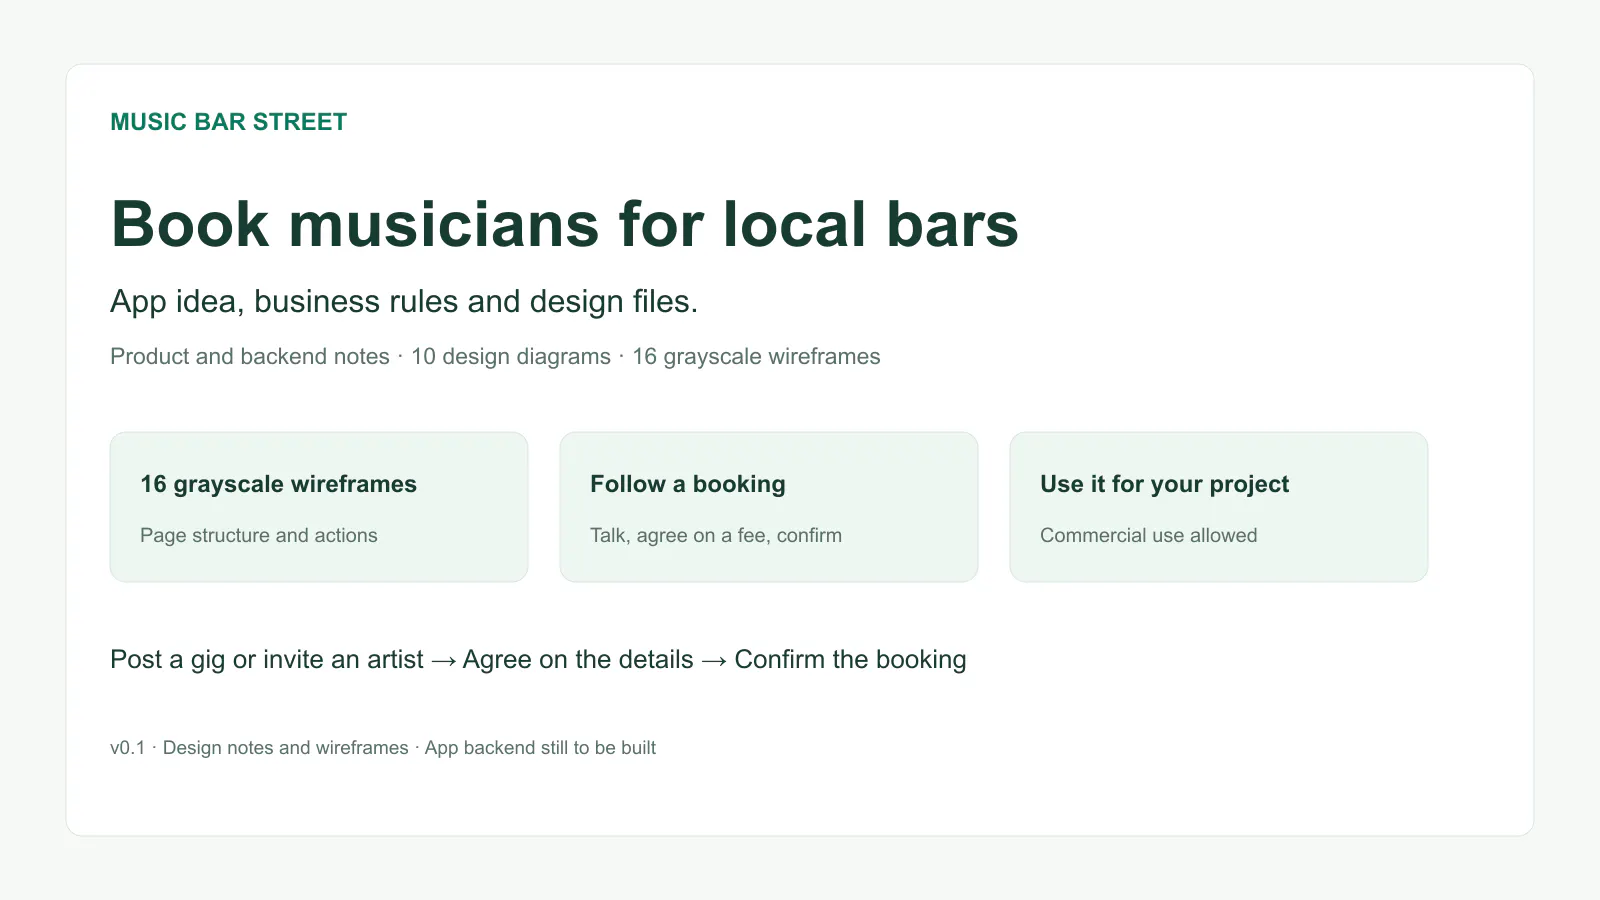1600x900 pixels.
Task: Open the 'Use it for your project' card
Action: tap(1219, 507)
